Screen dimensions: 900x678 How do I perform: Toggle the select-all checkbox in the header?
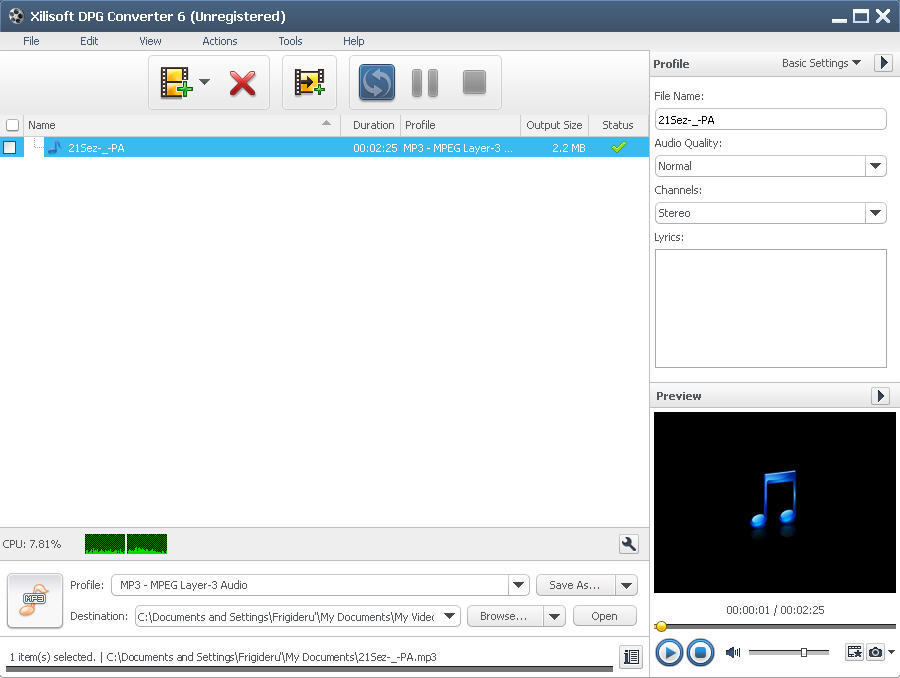click(12, 125)
